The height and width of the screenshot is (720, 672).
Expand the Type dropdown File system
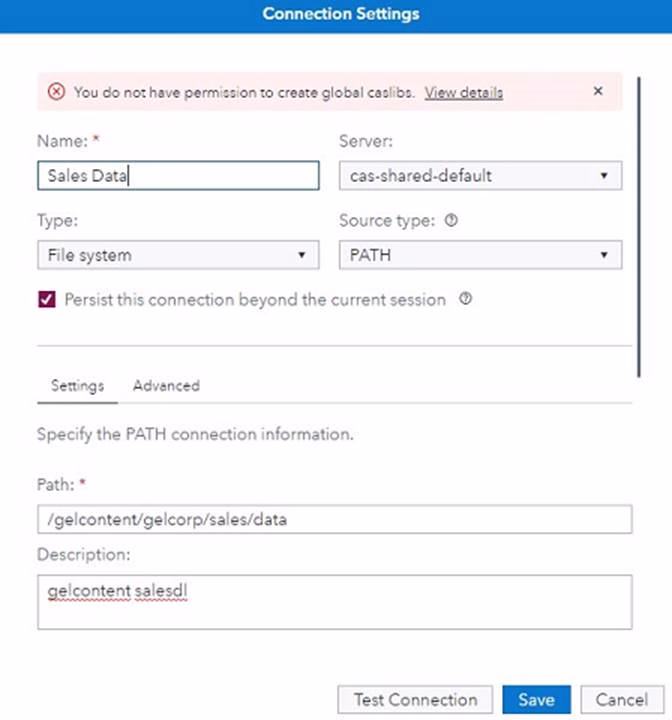click(178, 255)
